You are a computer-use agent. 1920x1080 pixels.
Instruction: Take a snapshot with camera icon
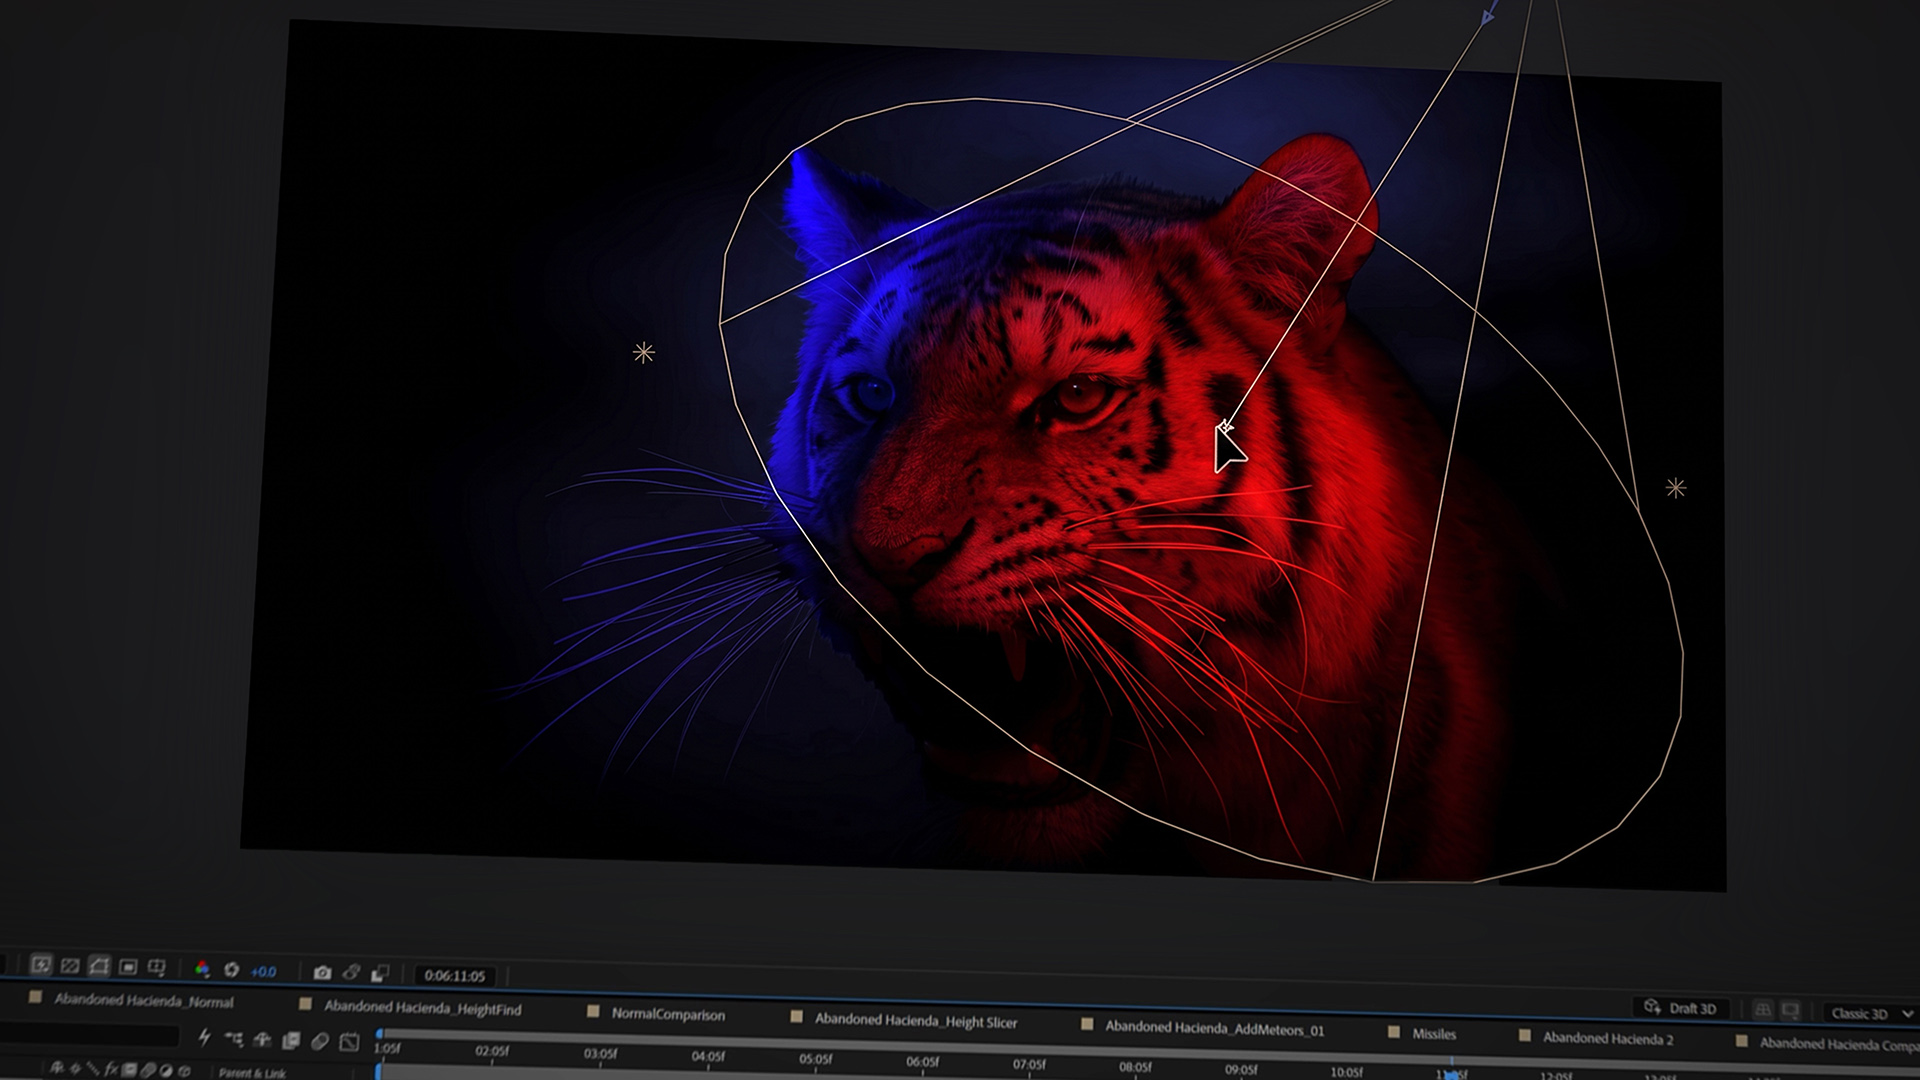point(322,972)
